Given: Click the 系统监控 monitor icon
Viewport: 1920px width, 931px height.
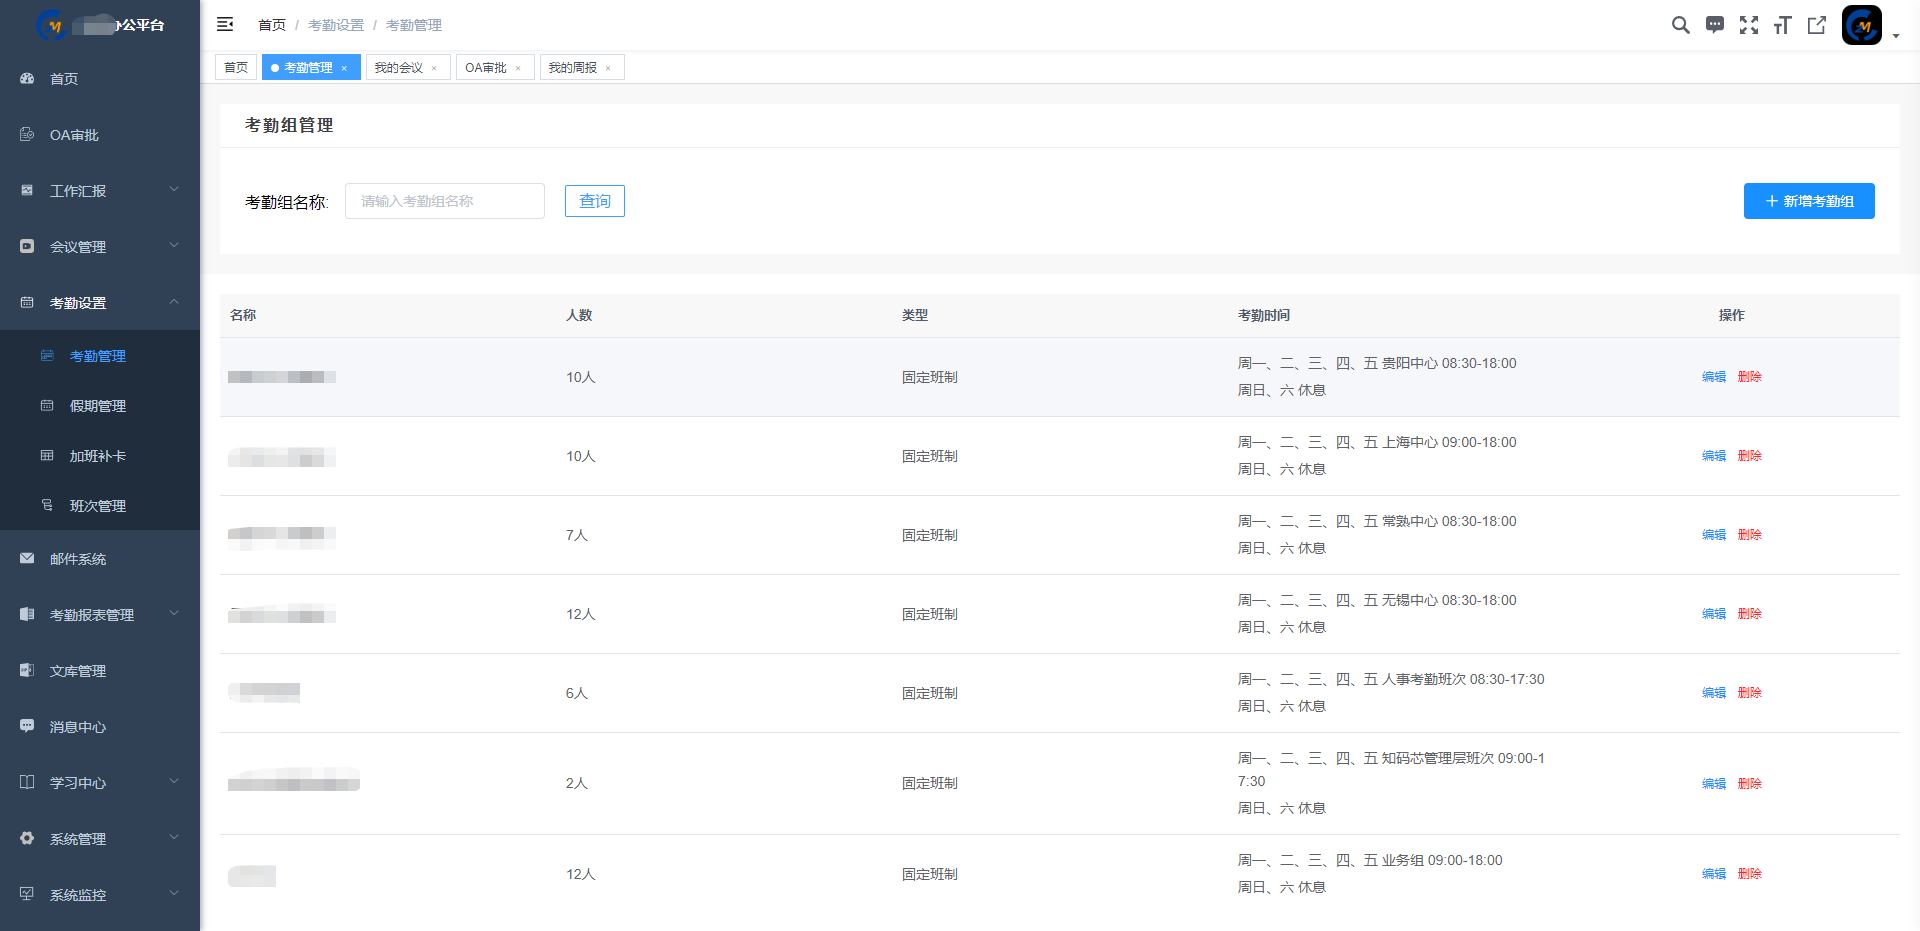Looking at the screenshot, I should [x=27, y=894].
